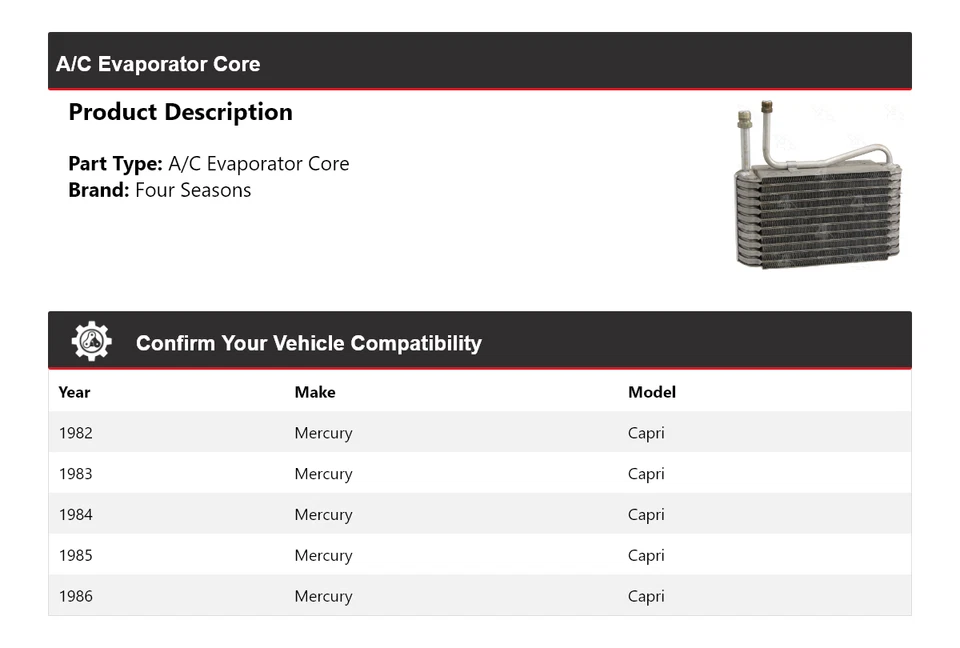Click the Year column header

pos(74,392)
